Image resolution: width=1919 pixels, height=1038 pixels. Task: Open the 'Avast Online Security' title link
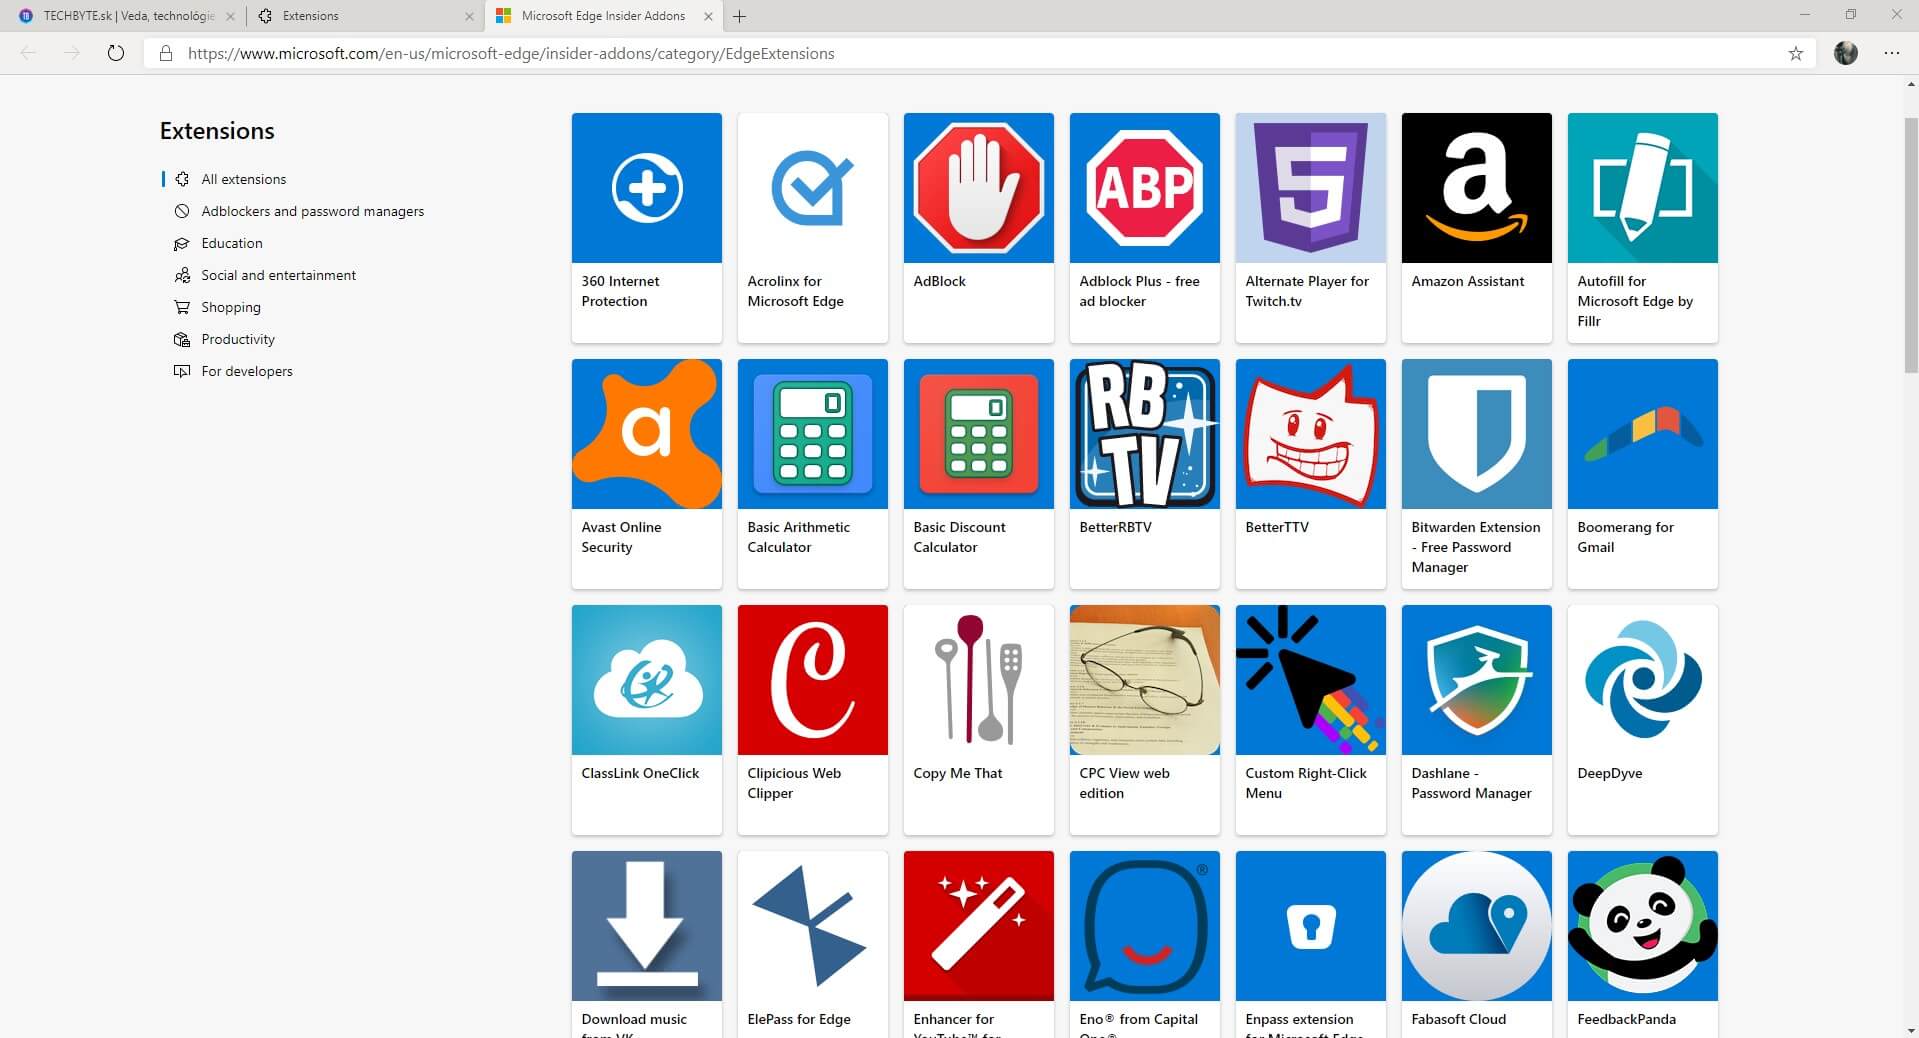[621, 537]
